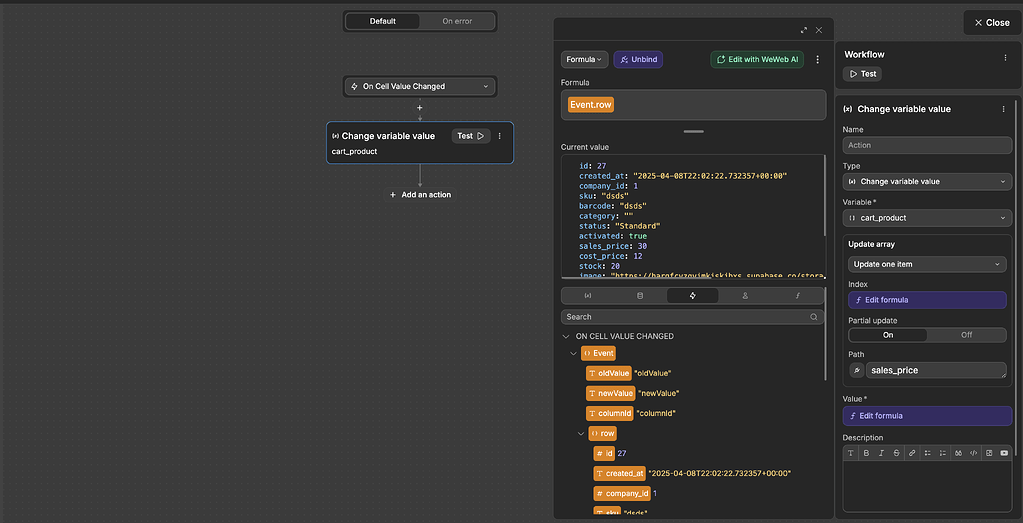Click the expand formula panel icon
The image size is (1023, 523).
point(803,31)
